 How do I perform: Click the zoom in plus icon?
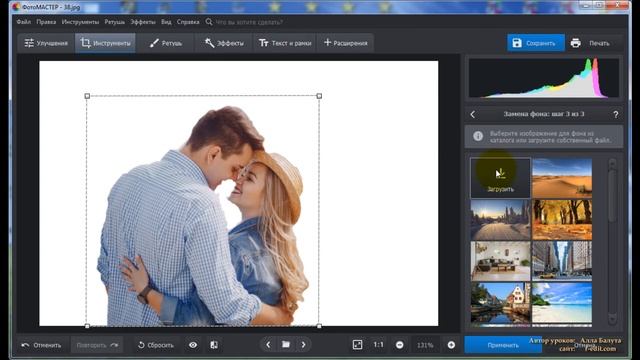coord(451,345)
